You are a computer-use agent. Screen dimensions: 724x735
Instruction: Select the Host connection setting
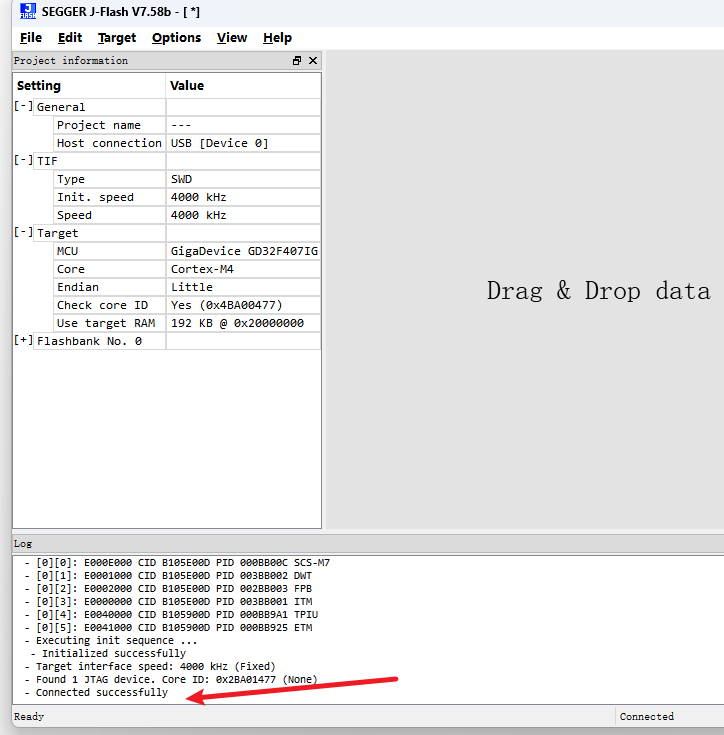(x=109, y=143)
